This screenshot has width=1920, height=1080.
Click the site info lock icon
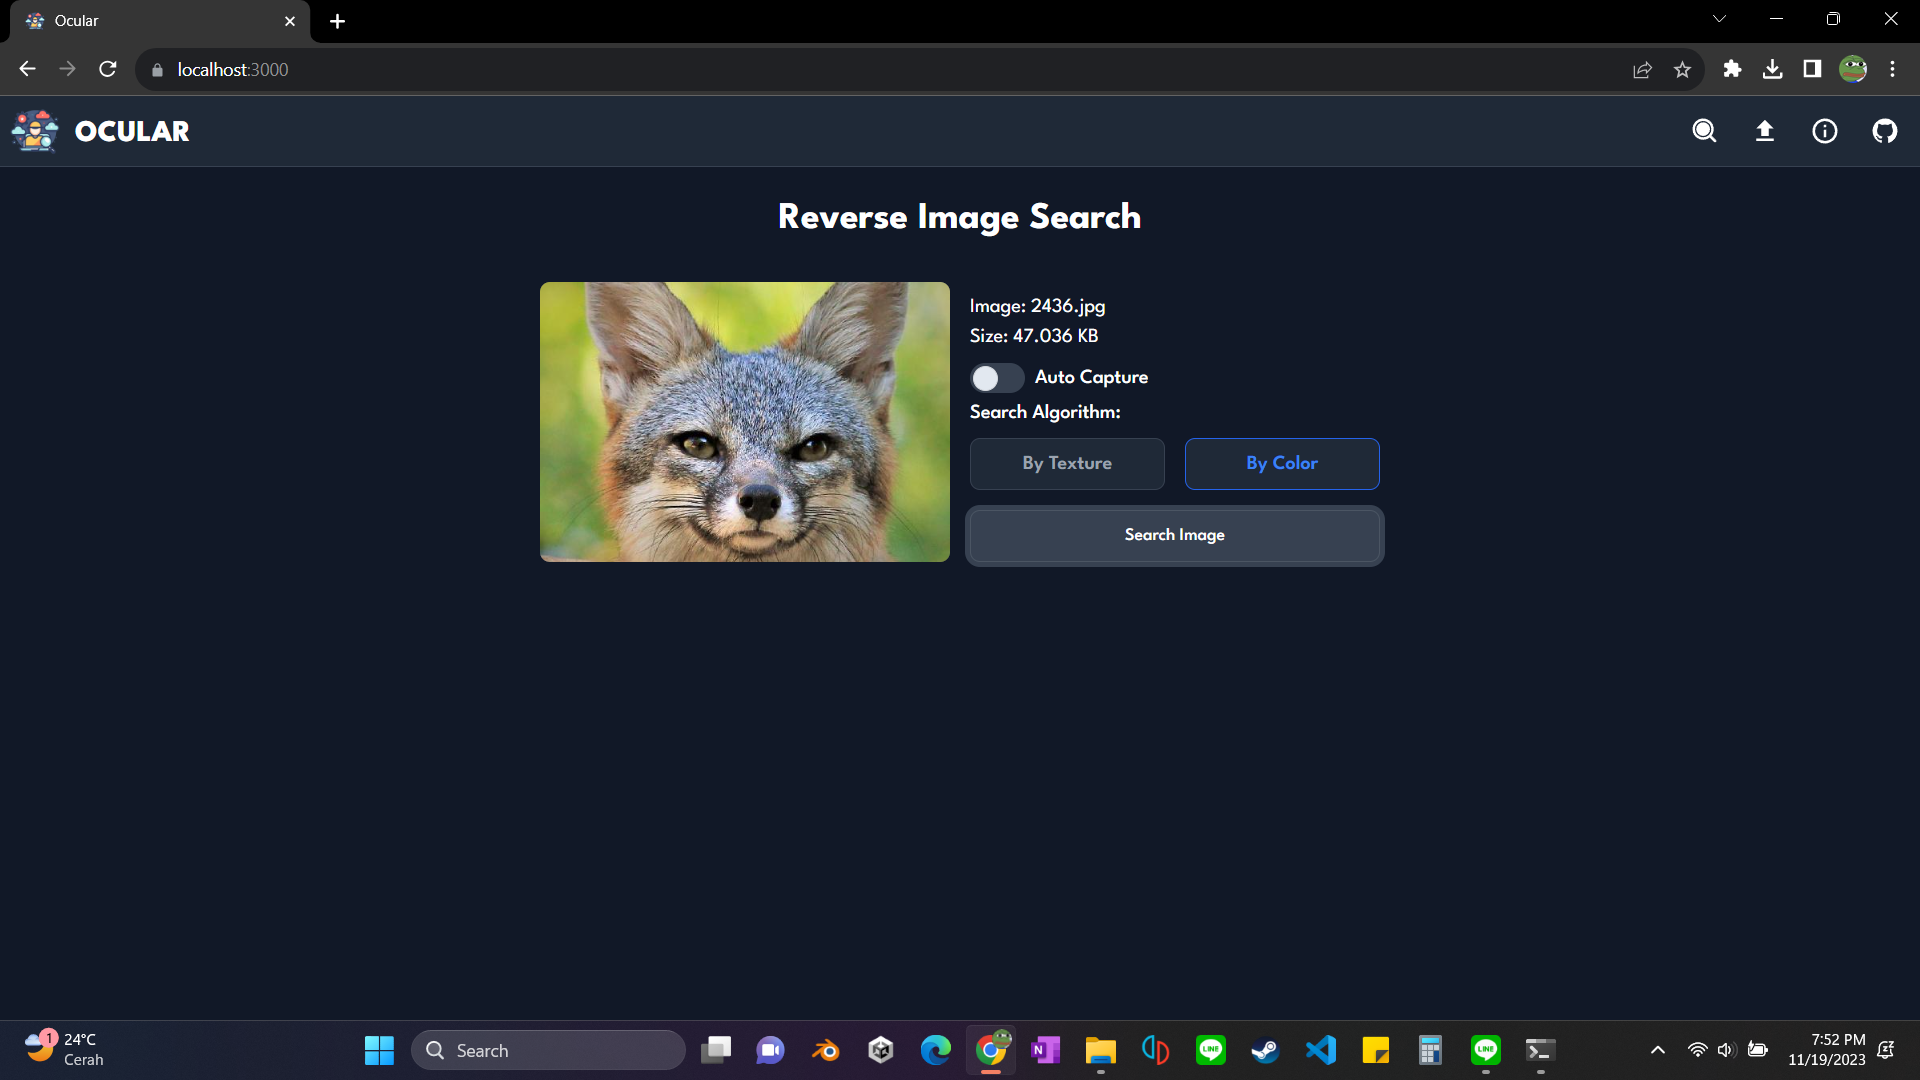tap(157, 70)
